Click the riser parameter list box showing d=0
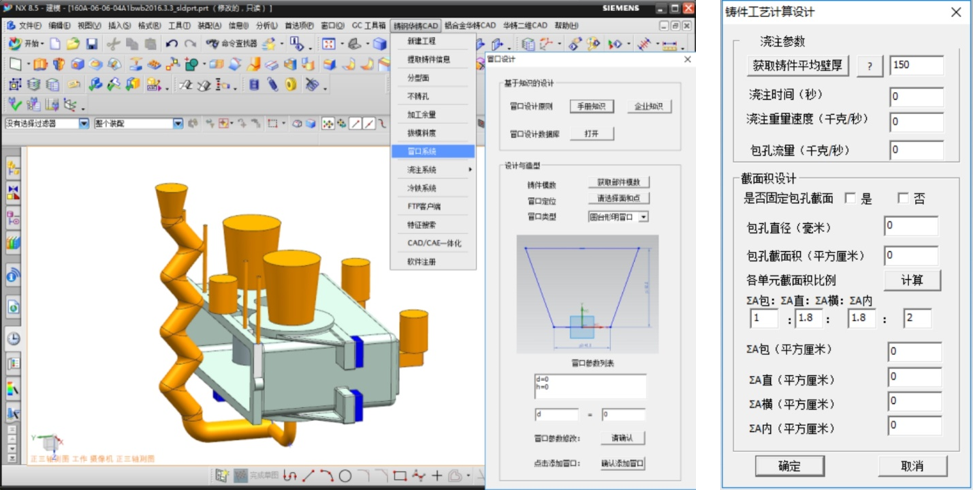The width and height of the screenshot is (973, 490). 590,386
